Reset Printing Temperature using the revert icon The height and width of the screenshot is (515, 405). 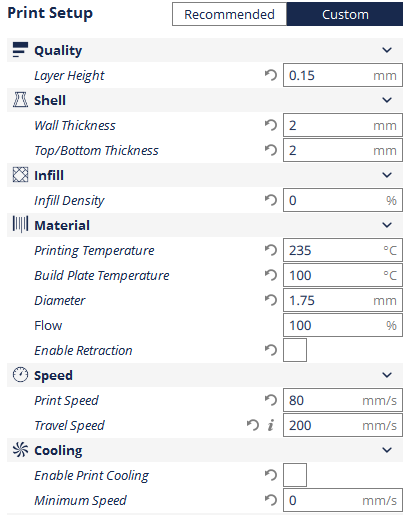tap(271, 250)
